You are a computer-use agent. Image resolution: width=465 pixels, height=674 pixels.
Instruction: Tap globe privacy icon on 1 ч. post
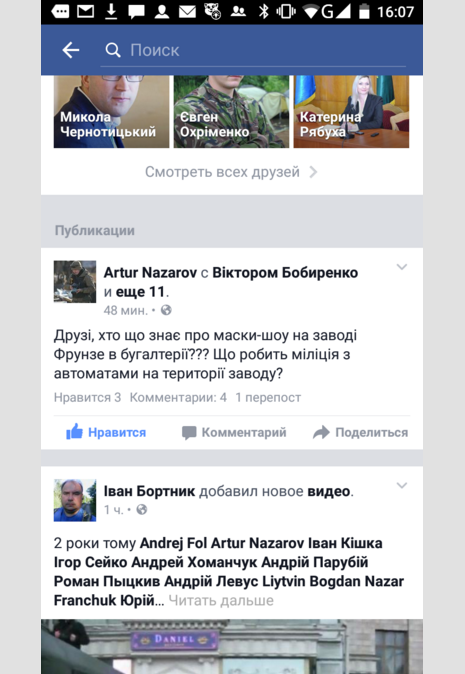[x=142, y=509]
